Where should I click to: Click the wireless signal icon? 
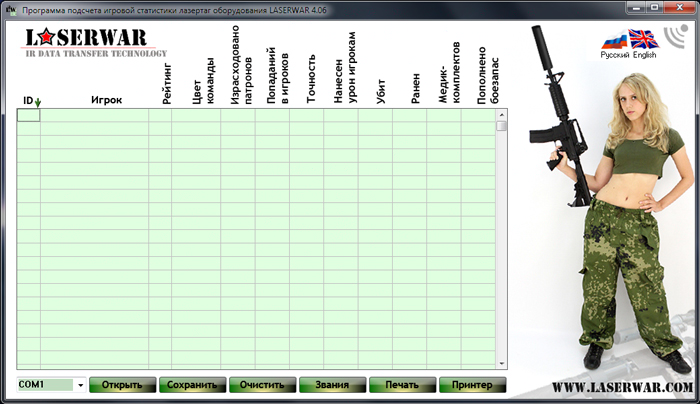[x=676, y=36]
